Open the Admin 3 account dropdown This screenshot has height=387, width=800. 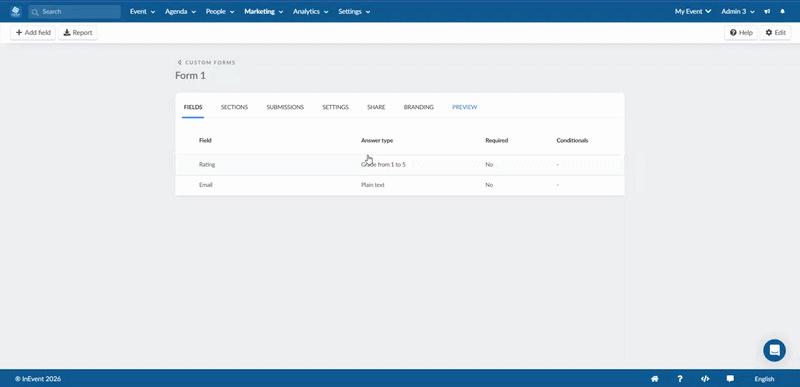(736, 11)
